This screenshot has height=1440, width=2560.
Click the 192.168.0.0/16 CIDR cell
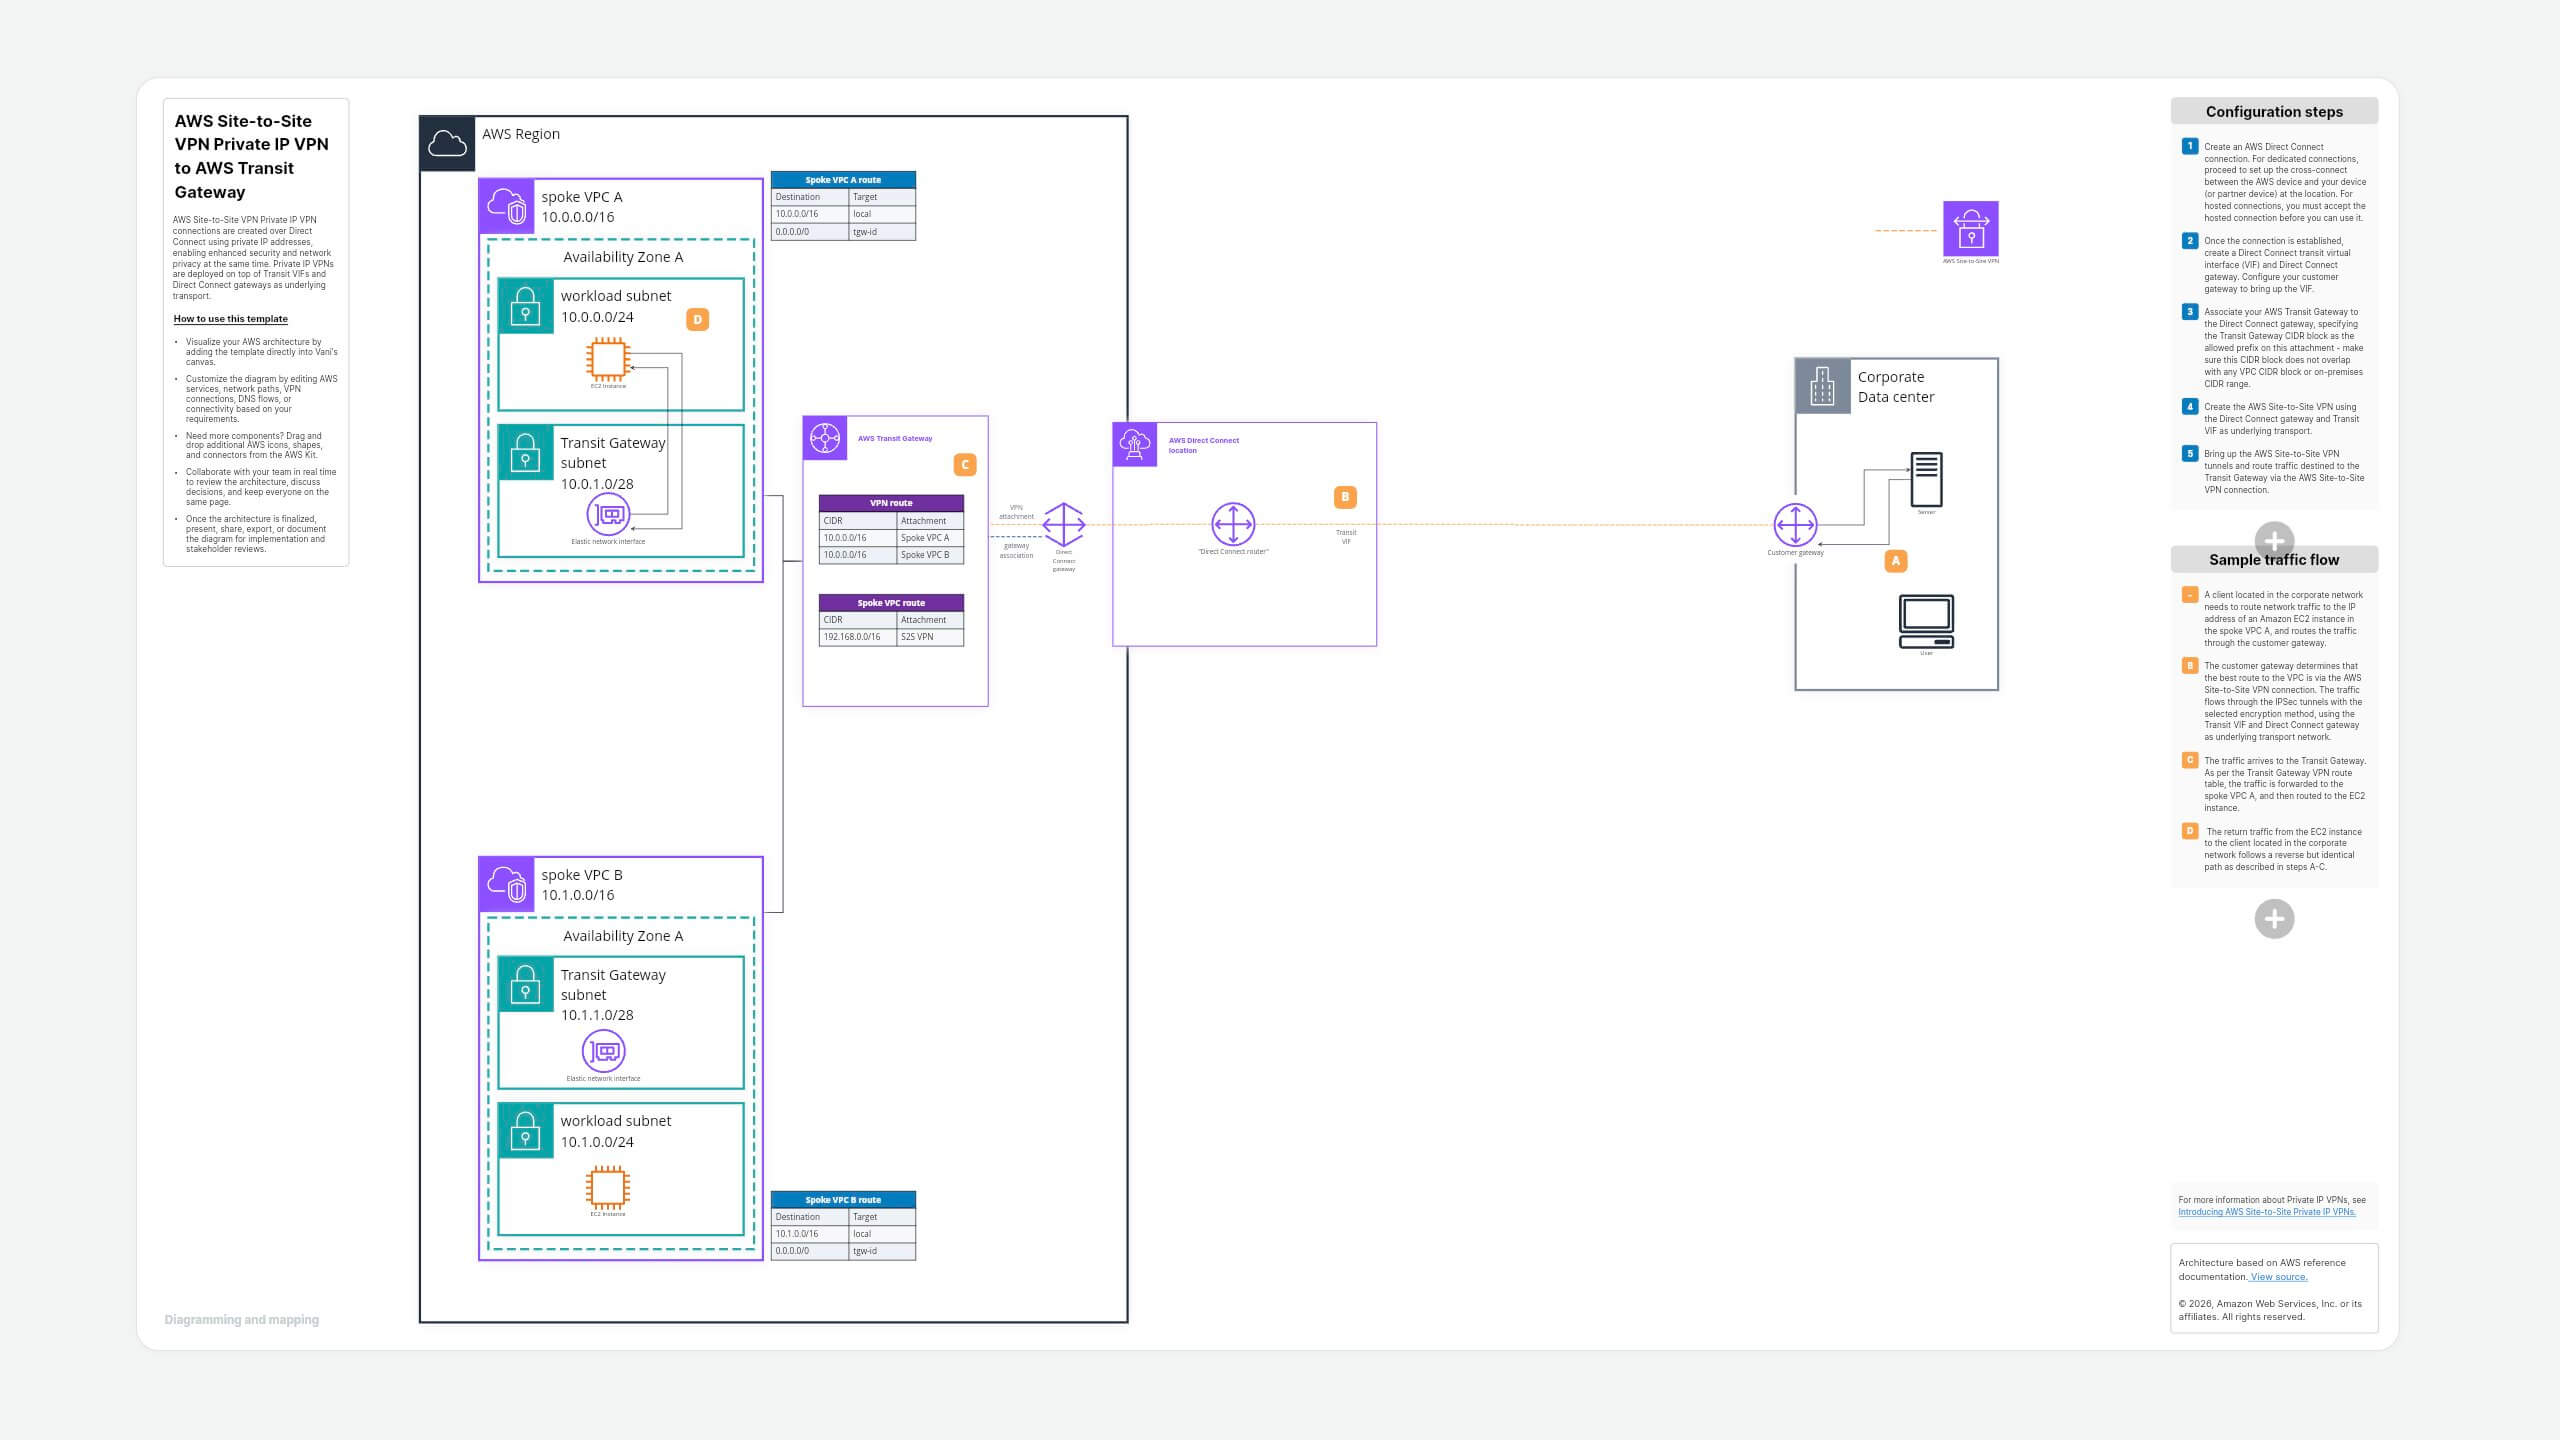857,637
